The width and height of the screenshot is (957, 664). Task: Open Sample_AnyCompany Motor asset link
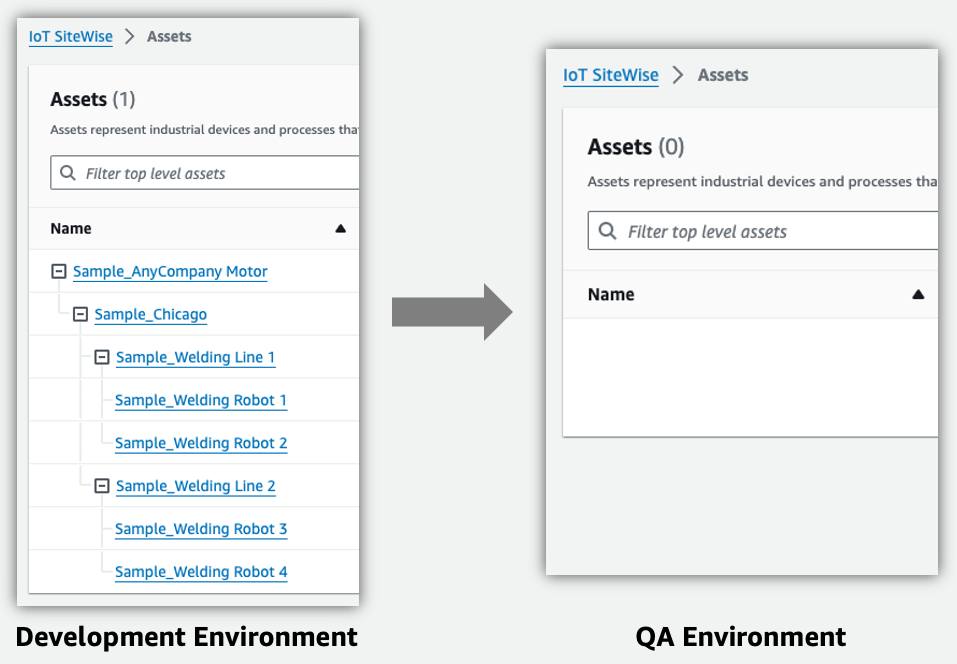tap(170, 272)
